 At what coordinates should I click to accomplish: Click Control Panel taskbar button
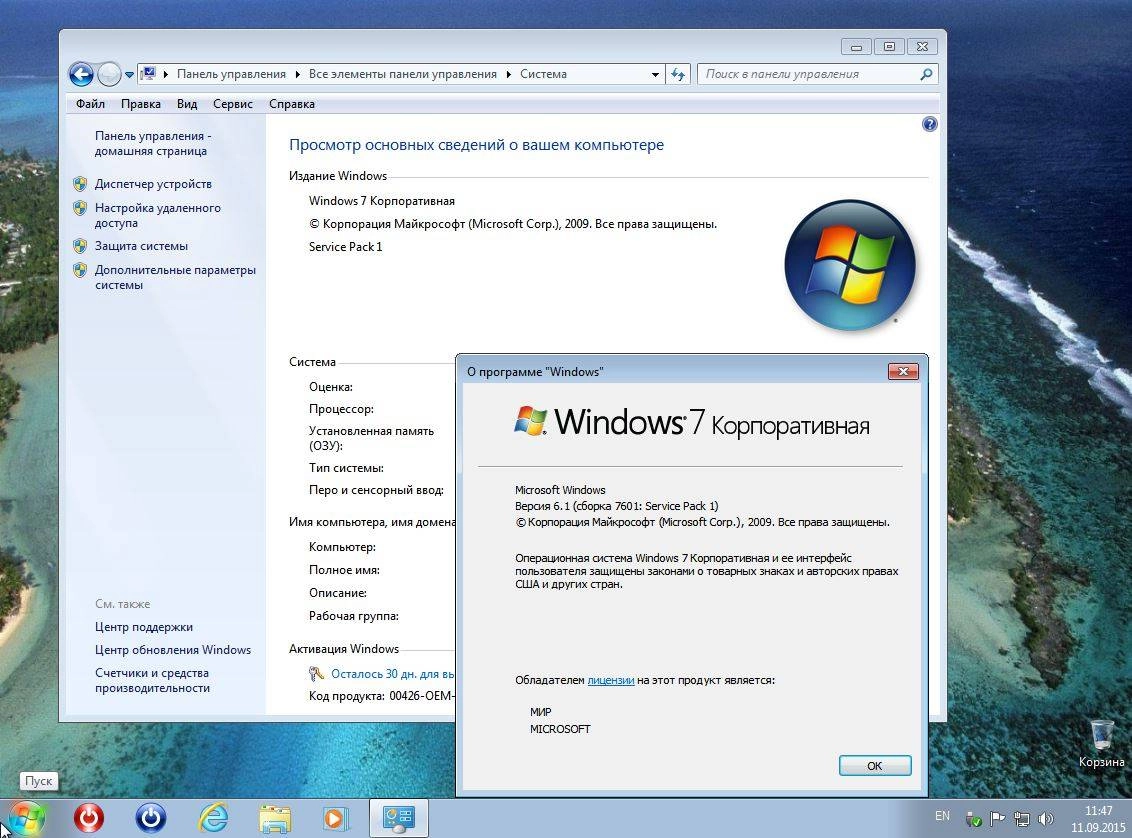(x=399, y=818)
